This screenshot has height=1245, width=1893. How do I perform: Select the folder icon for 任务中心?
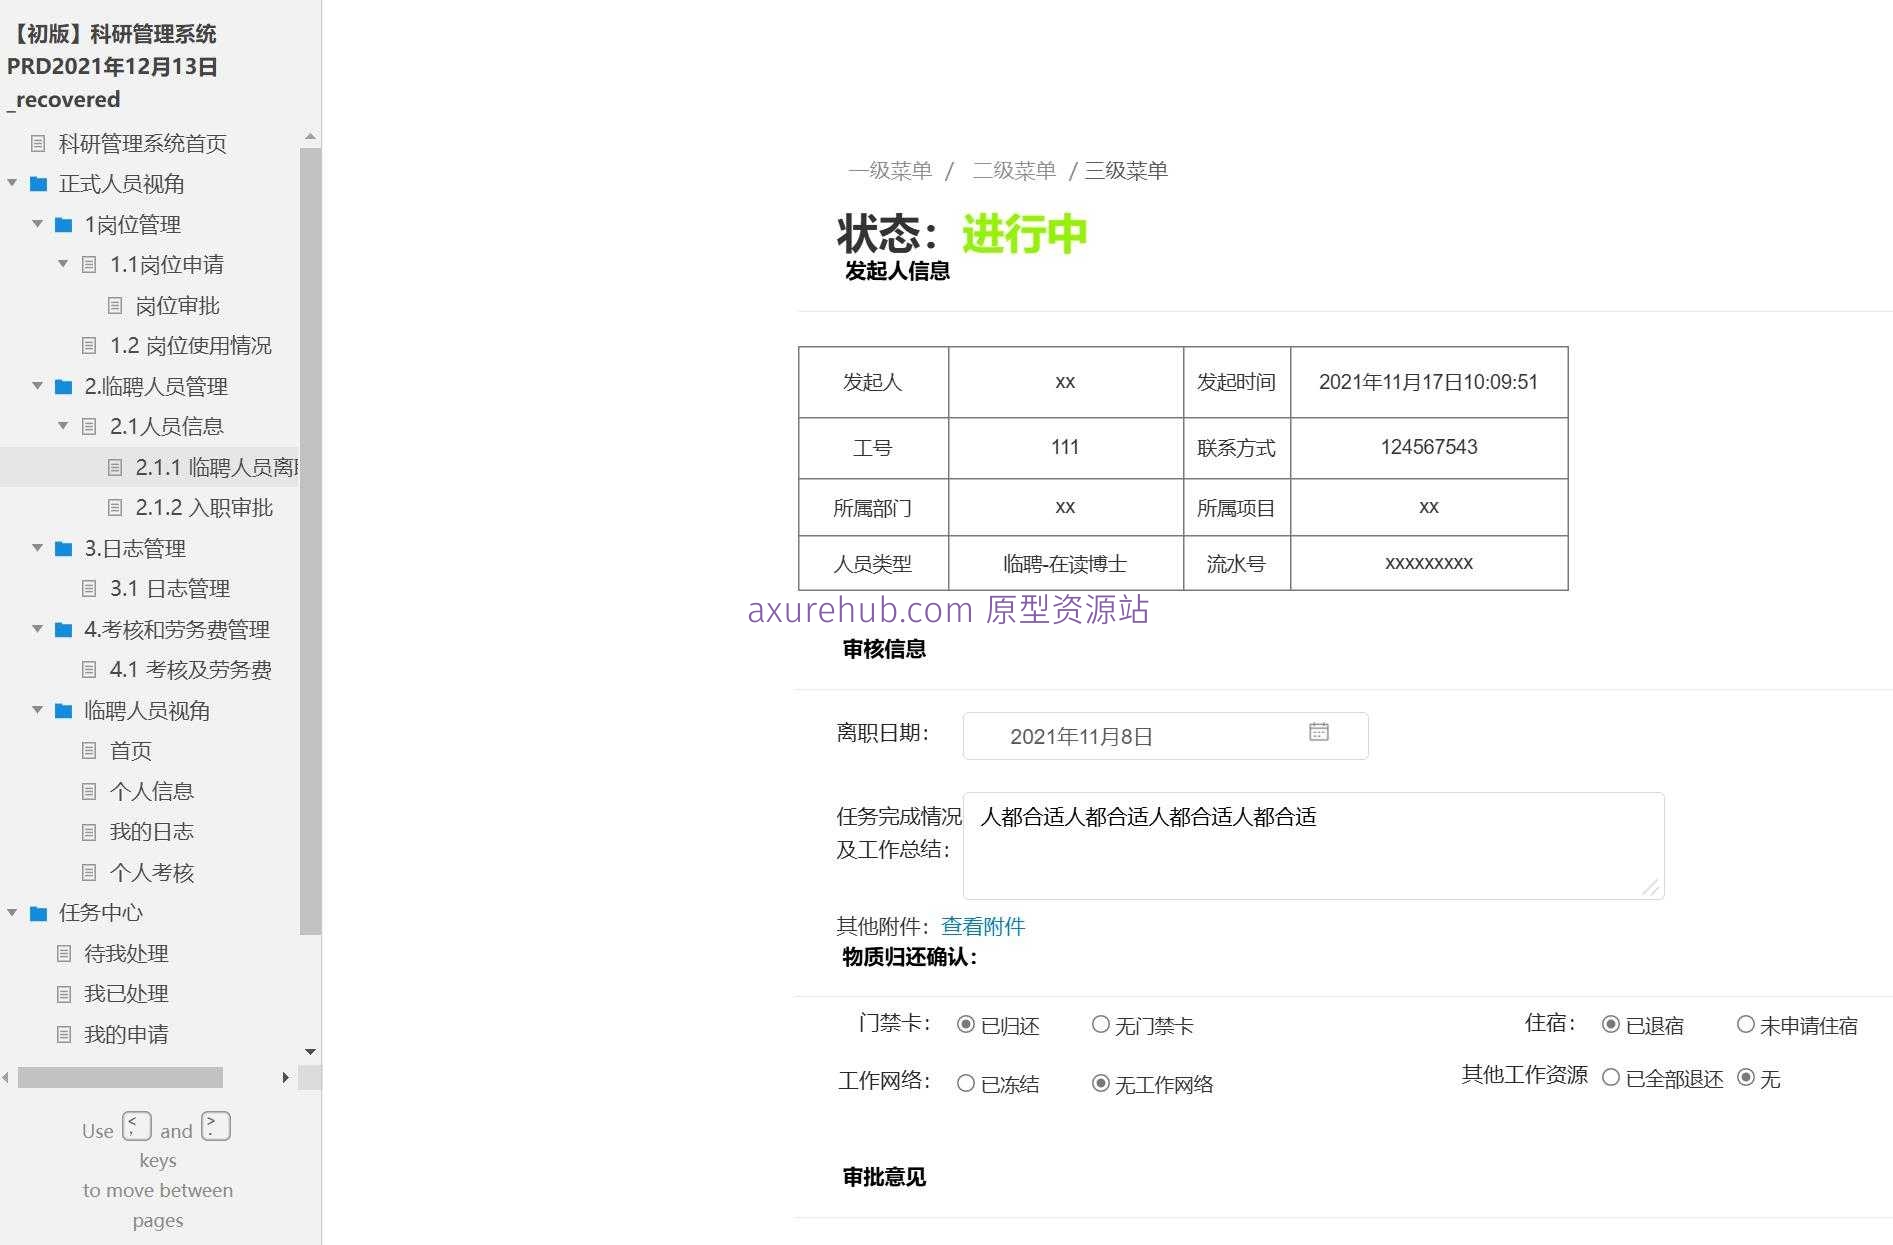point(38,913)
